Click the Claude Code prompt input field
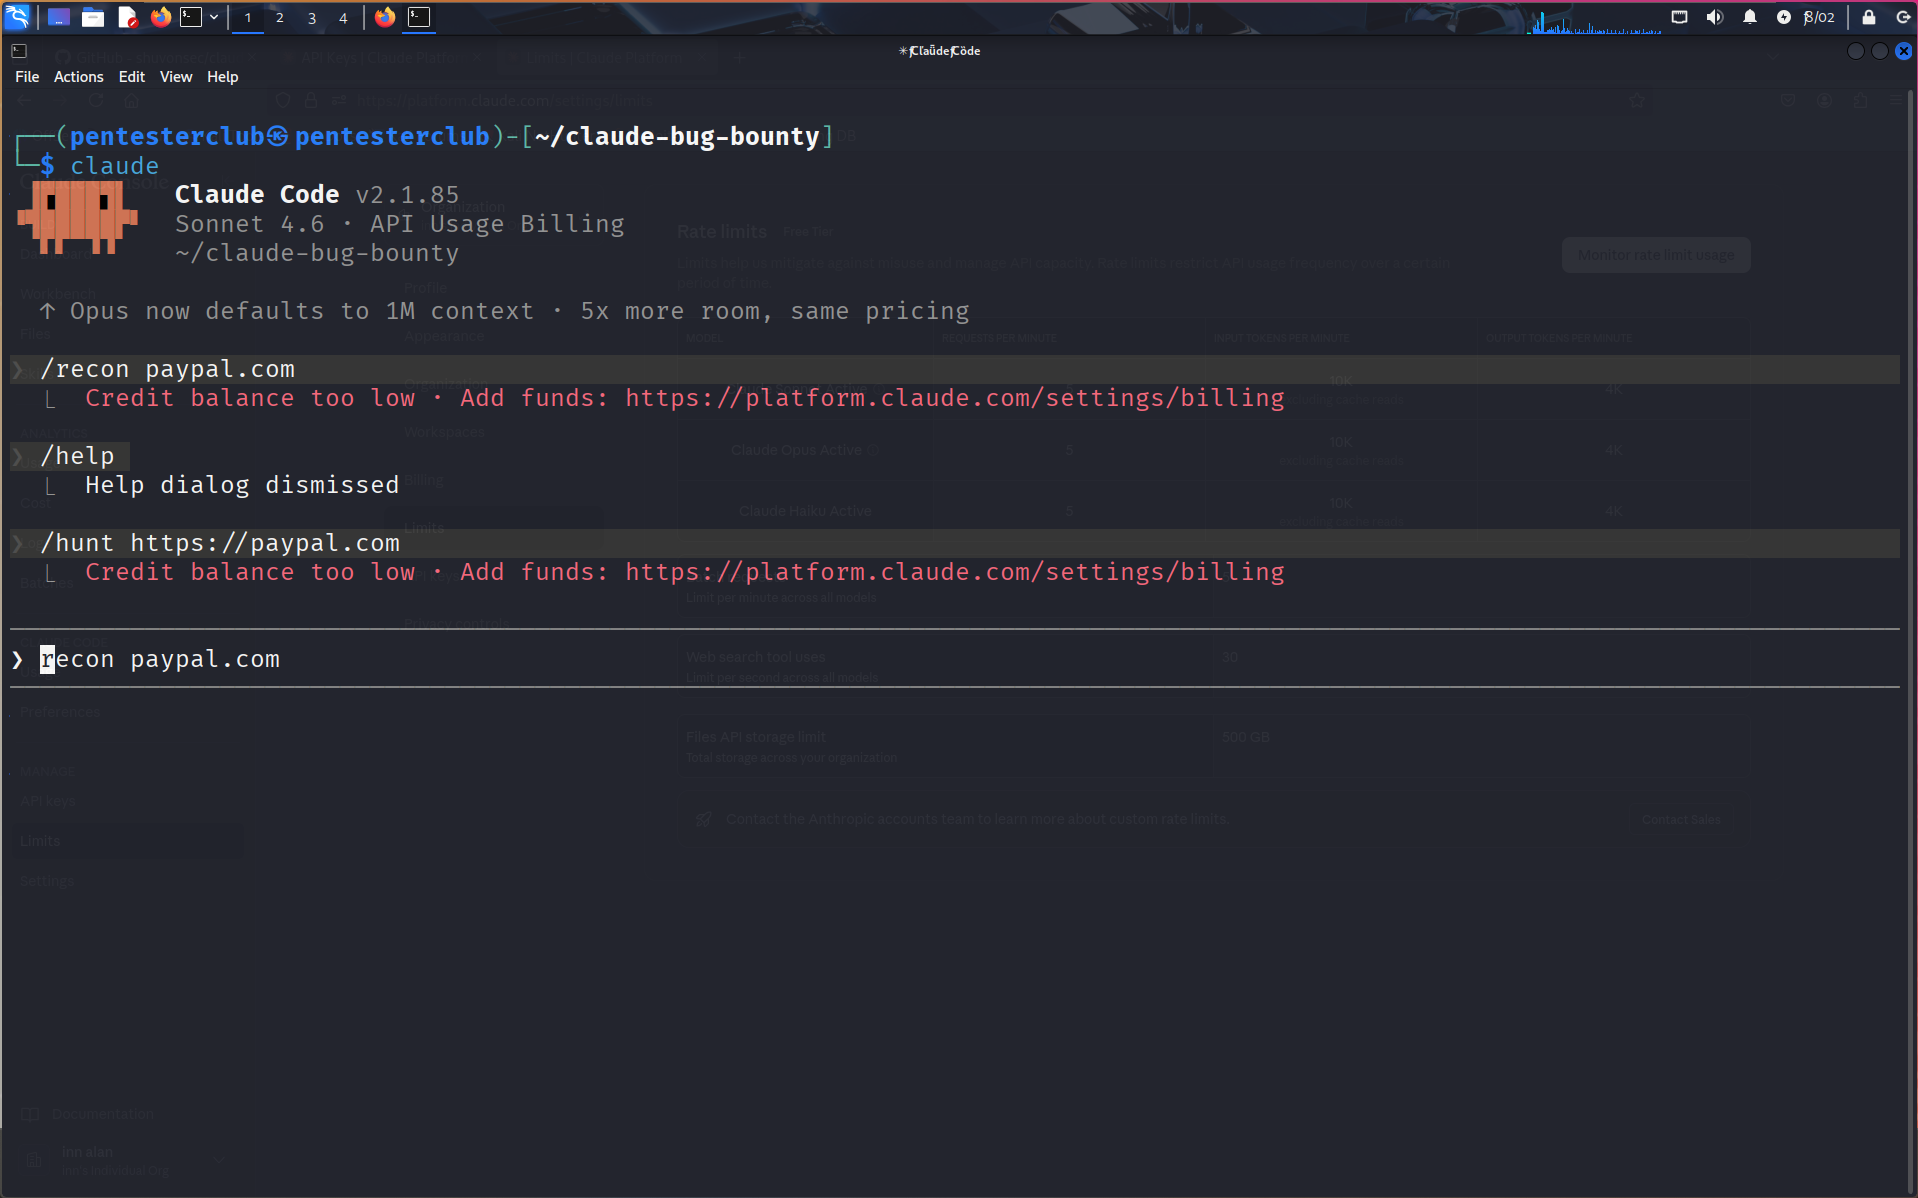Screen dimensions: 1918x1198 tap(955, 659)
